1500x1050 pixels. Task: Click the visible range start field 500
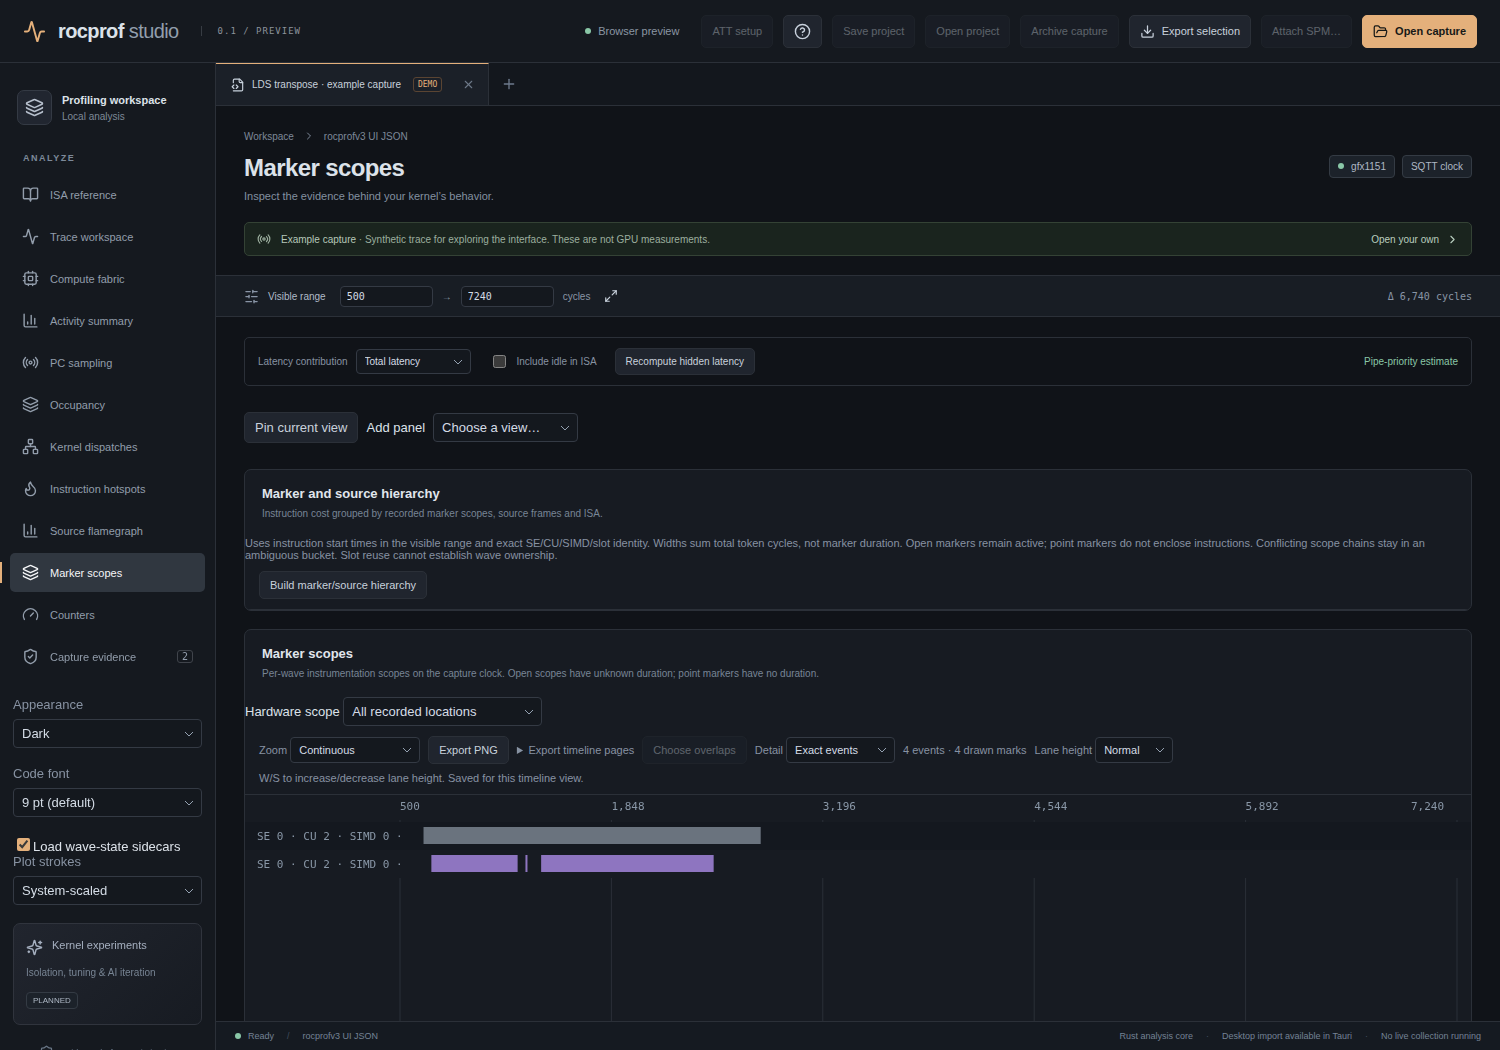pos(386,296)
